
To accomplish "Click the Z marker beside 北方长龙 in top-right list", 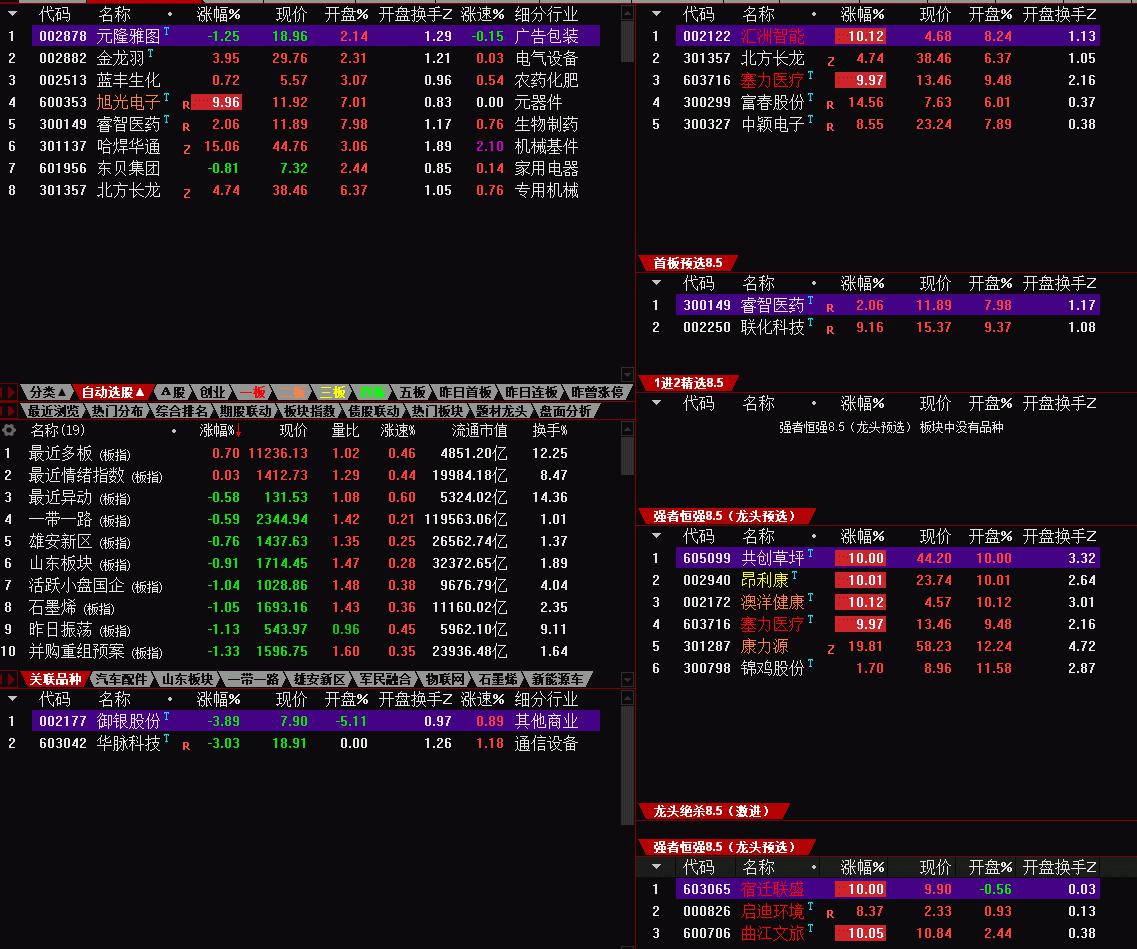I will pos(831,61).
